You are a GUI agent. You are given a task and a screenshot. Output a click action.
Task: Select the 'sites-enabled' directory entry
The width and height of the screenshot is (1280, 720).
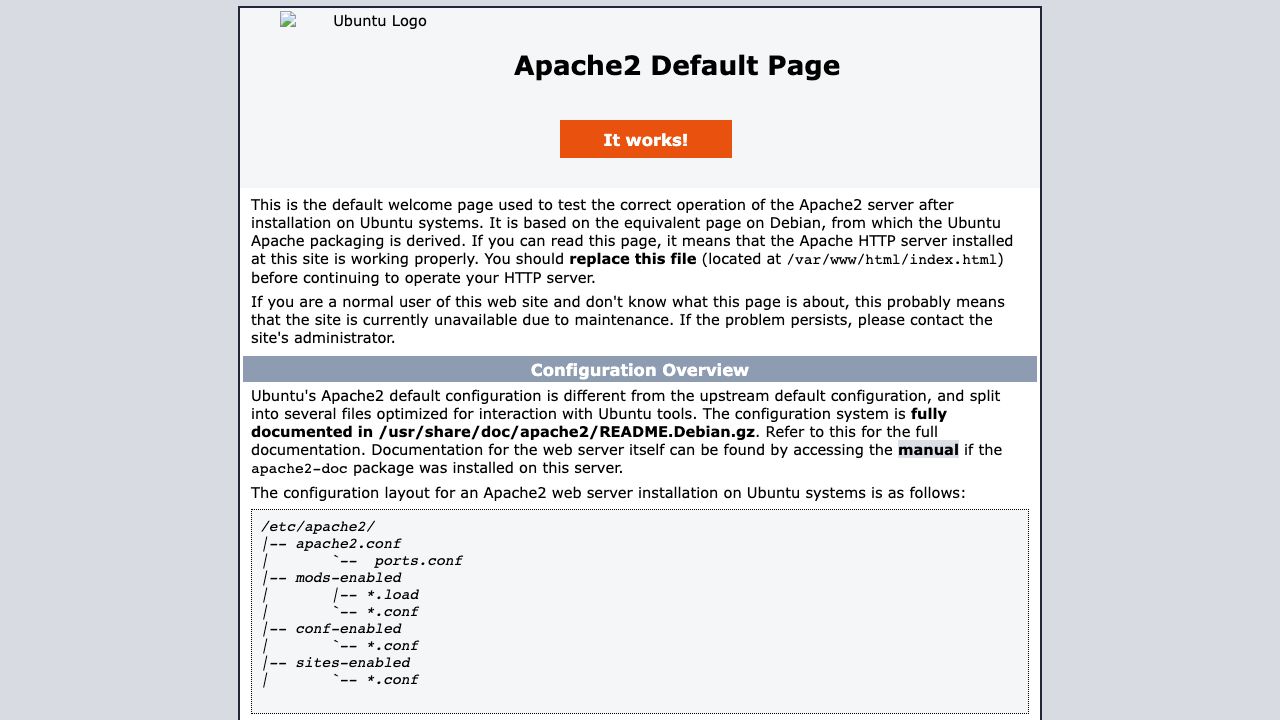(352, 663)
